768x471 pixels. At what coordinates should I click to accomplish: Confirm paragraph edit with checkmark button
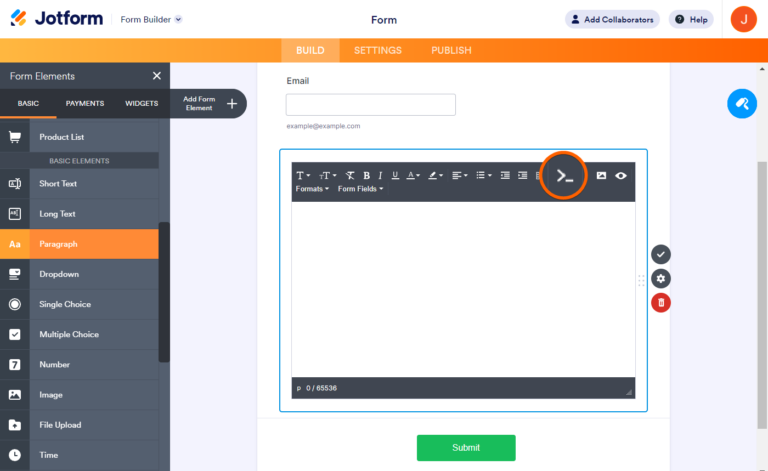661,255
